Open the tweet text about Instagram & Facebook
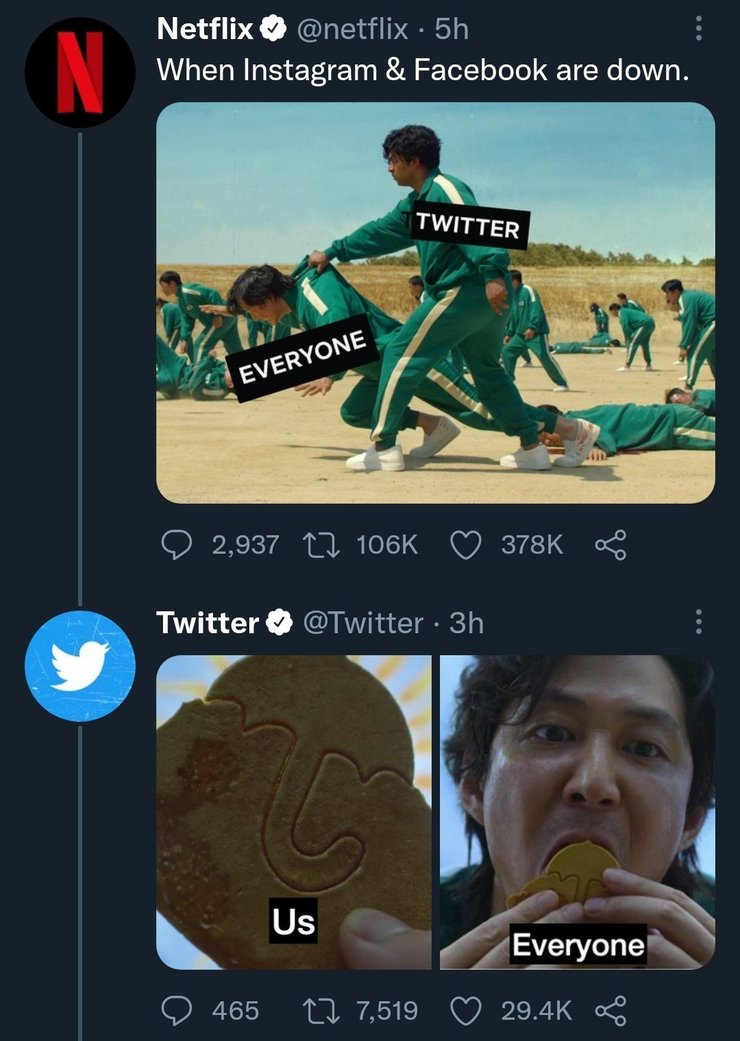Viewport: 740px width, 1041px height. click(423, 70)
